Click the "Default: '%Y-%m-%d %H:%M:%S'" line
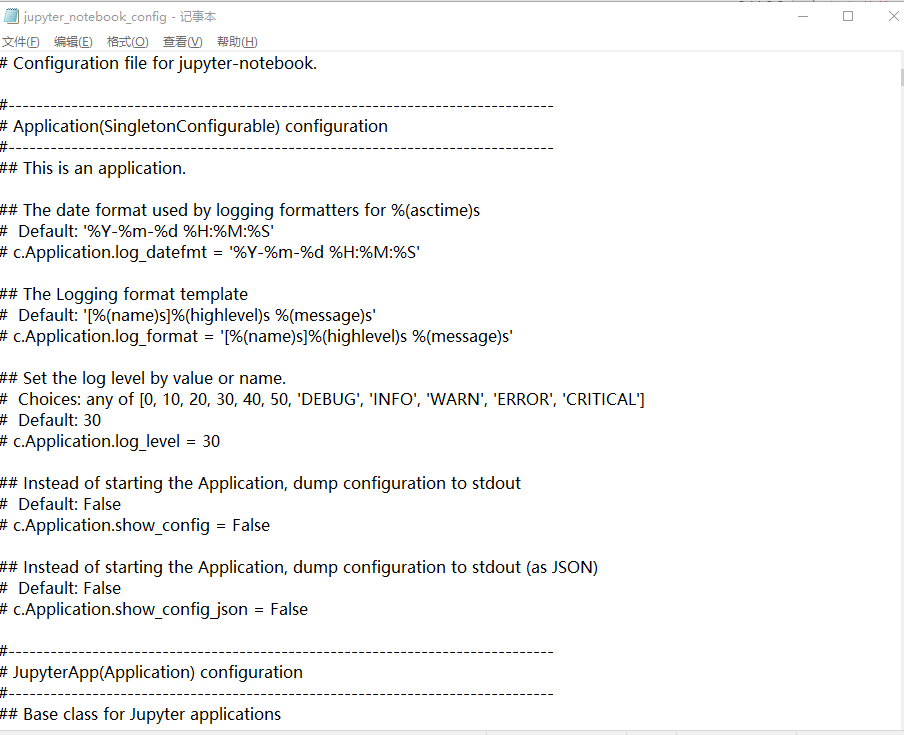Screen dimensions: 904x735 pos(137,232)
